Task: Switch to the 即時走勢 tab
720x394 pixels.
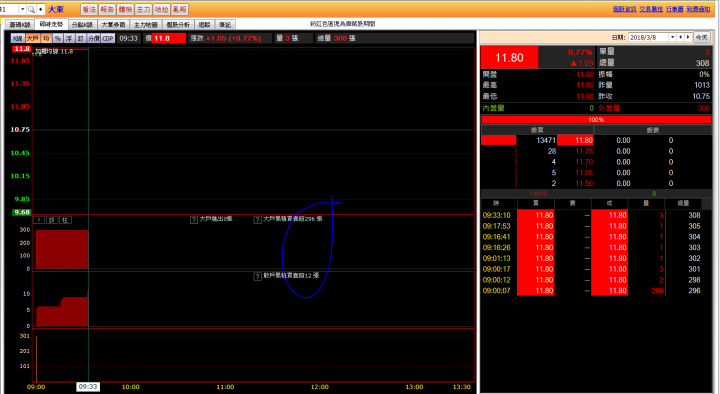Action: point(51,24)
